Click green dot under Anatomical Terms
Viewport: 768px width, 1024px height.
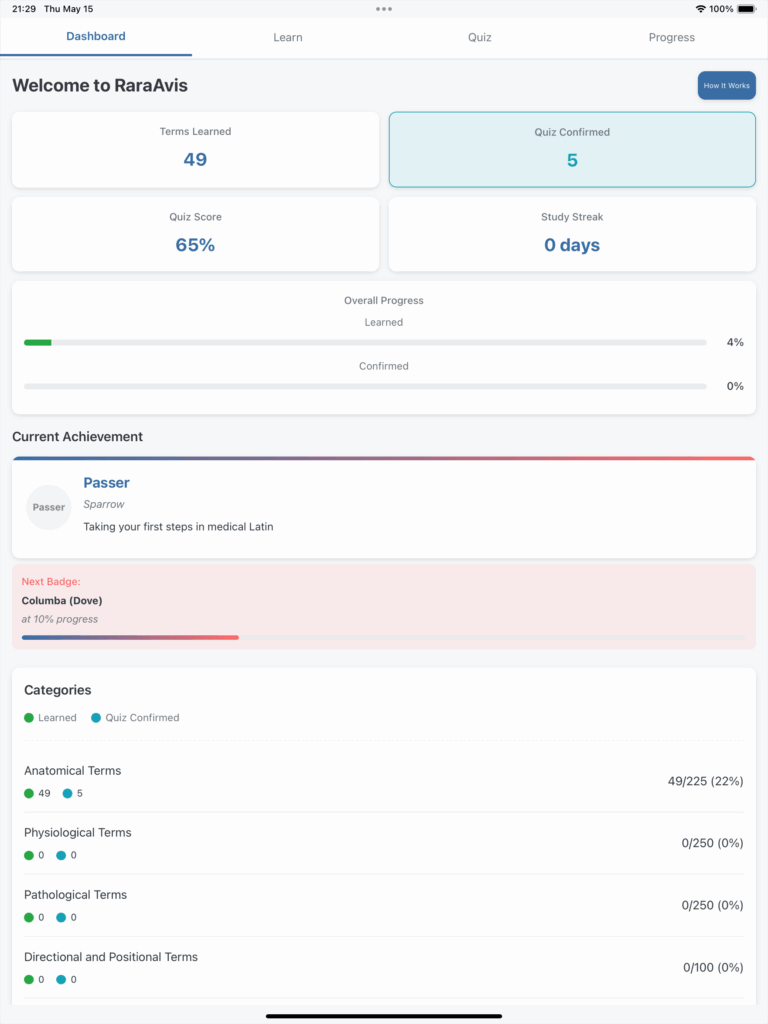click(29, 793)
